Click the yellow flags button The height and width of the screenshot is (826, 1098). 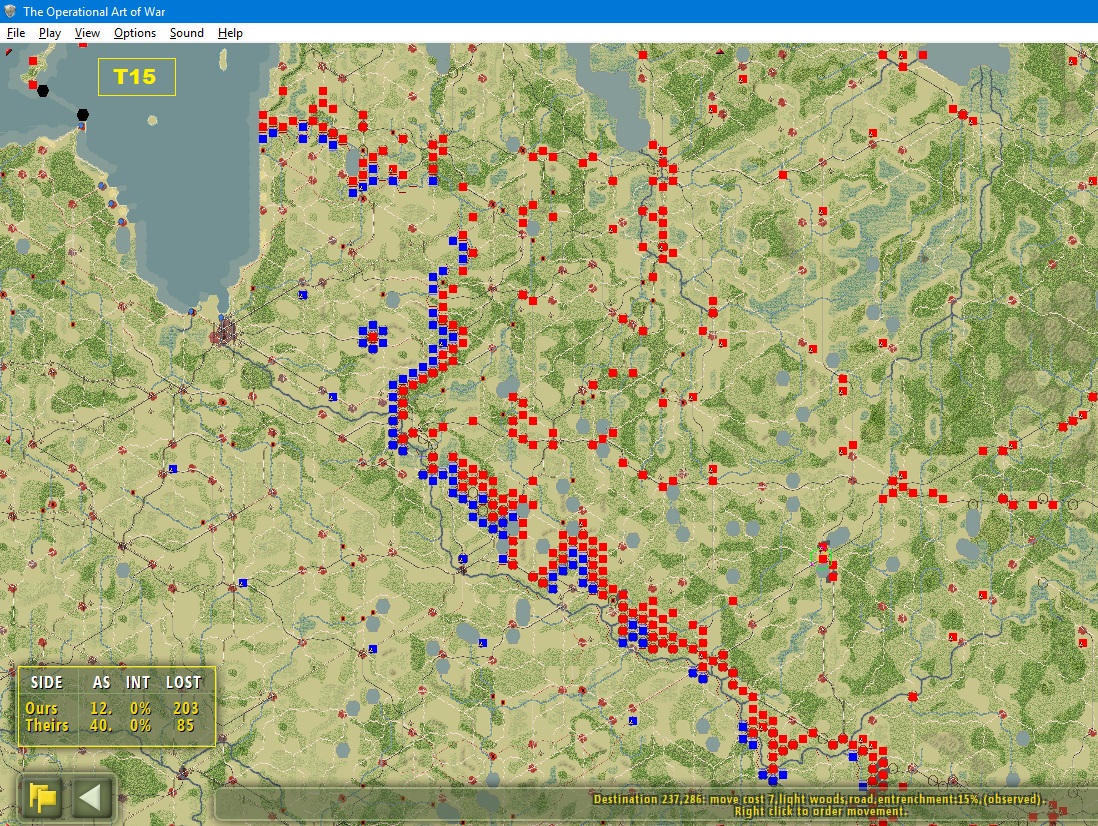pyautogui.click(x=41, y=798)
